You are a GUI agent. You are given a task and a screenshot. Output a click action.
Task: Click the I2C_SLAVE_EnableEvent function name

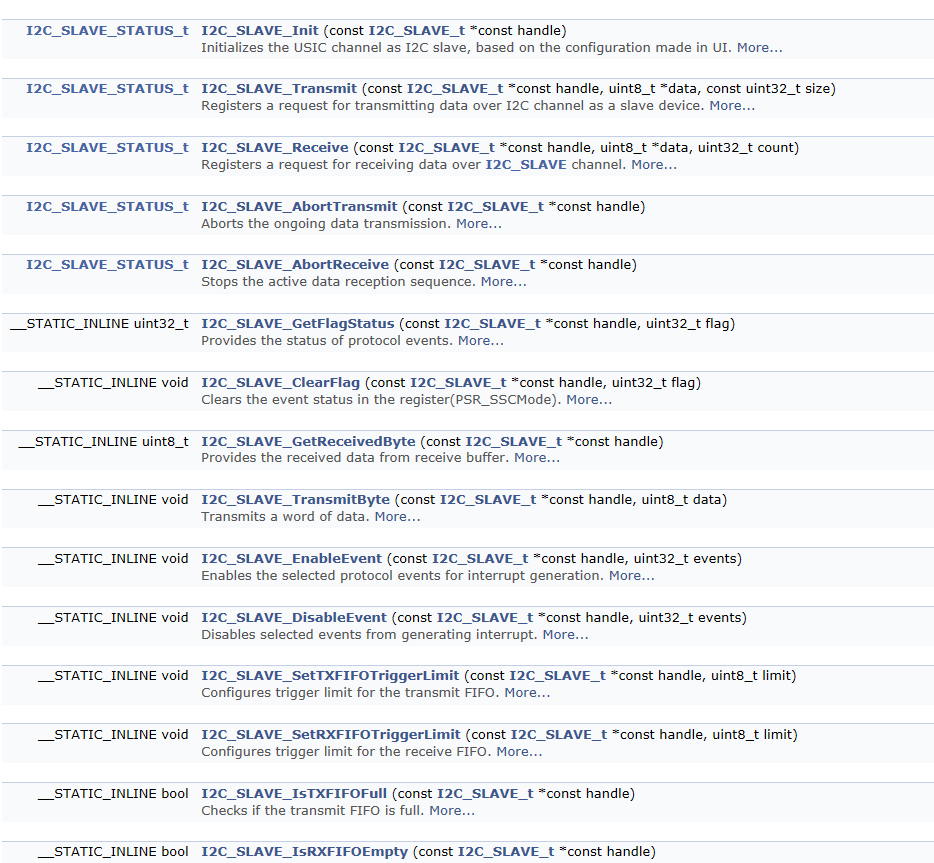(292, 559)
